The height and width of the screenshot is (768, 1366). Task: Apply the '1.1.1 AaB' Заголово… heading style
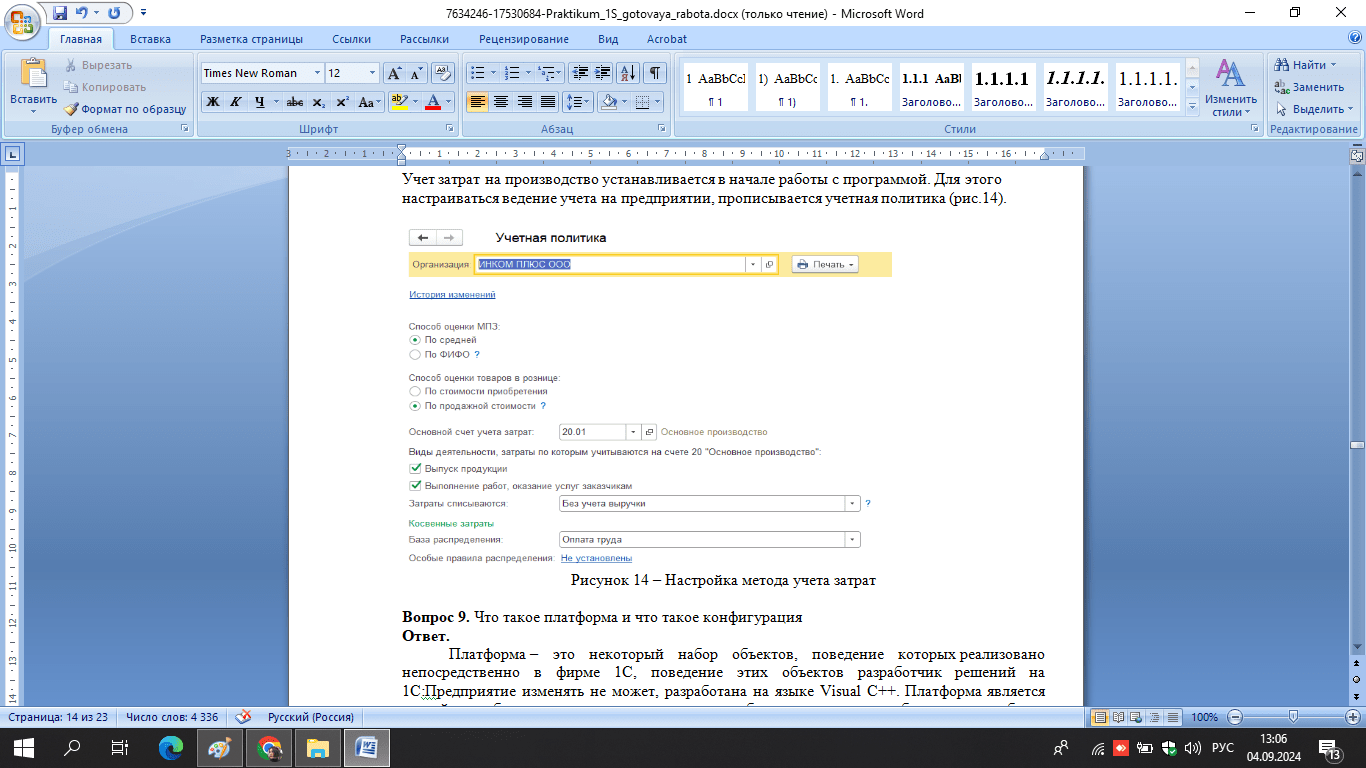point(931,87)
